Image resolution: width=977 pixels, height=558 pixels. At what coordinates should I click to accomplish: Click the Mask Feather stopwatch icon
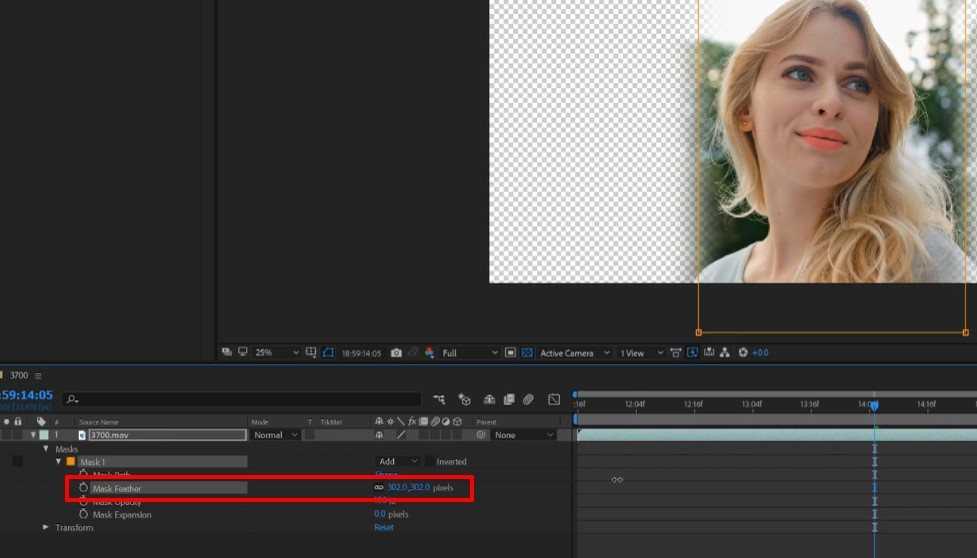[84, 488]
